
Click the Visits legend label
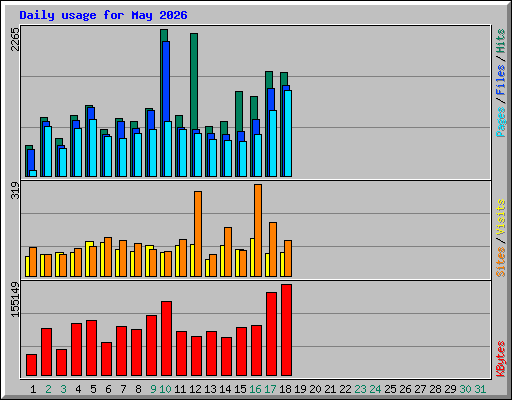coord(501,218)
